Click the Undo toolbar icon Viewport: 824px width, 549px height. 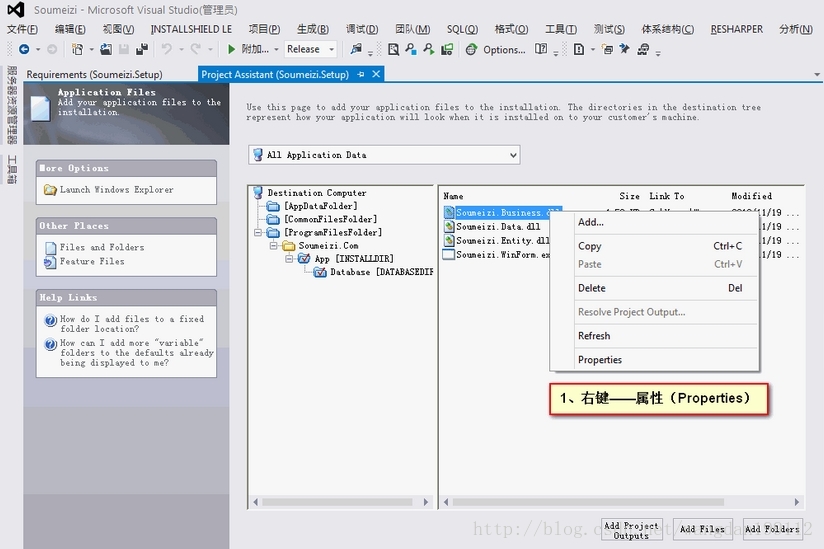167,49
